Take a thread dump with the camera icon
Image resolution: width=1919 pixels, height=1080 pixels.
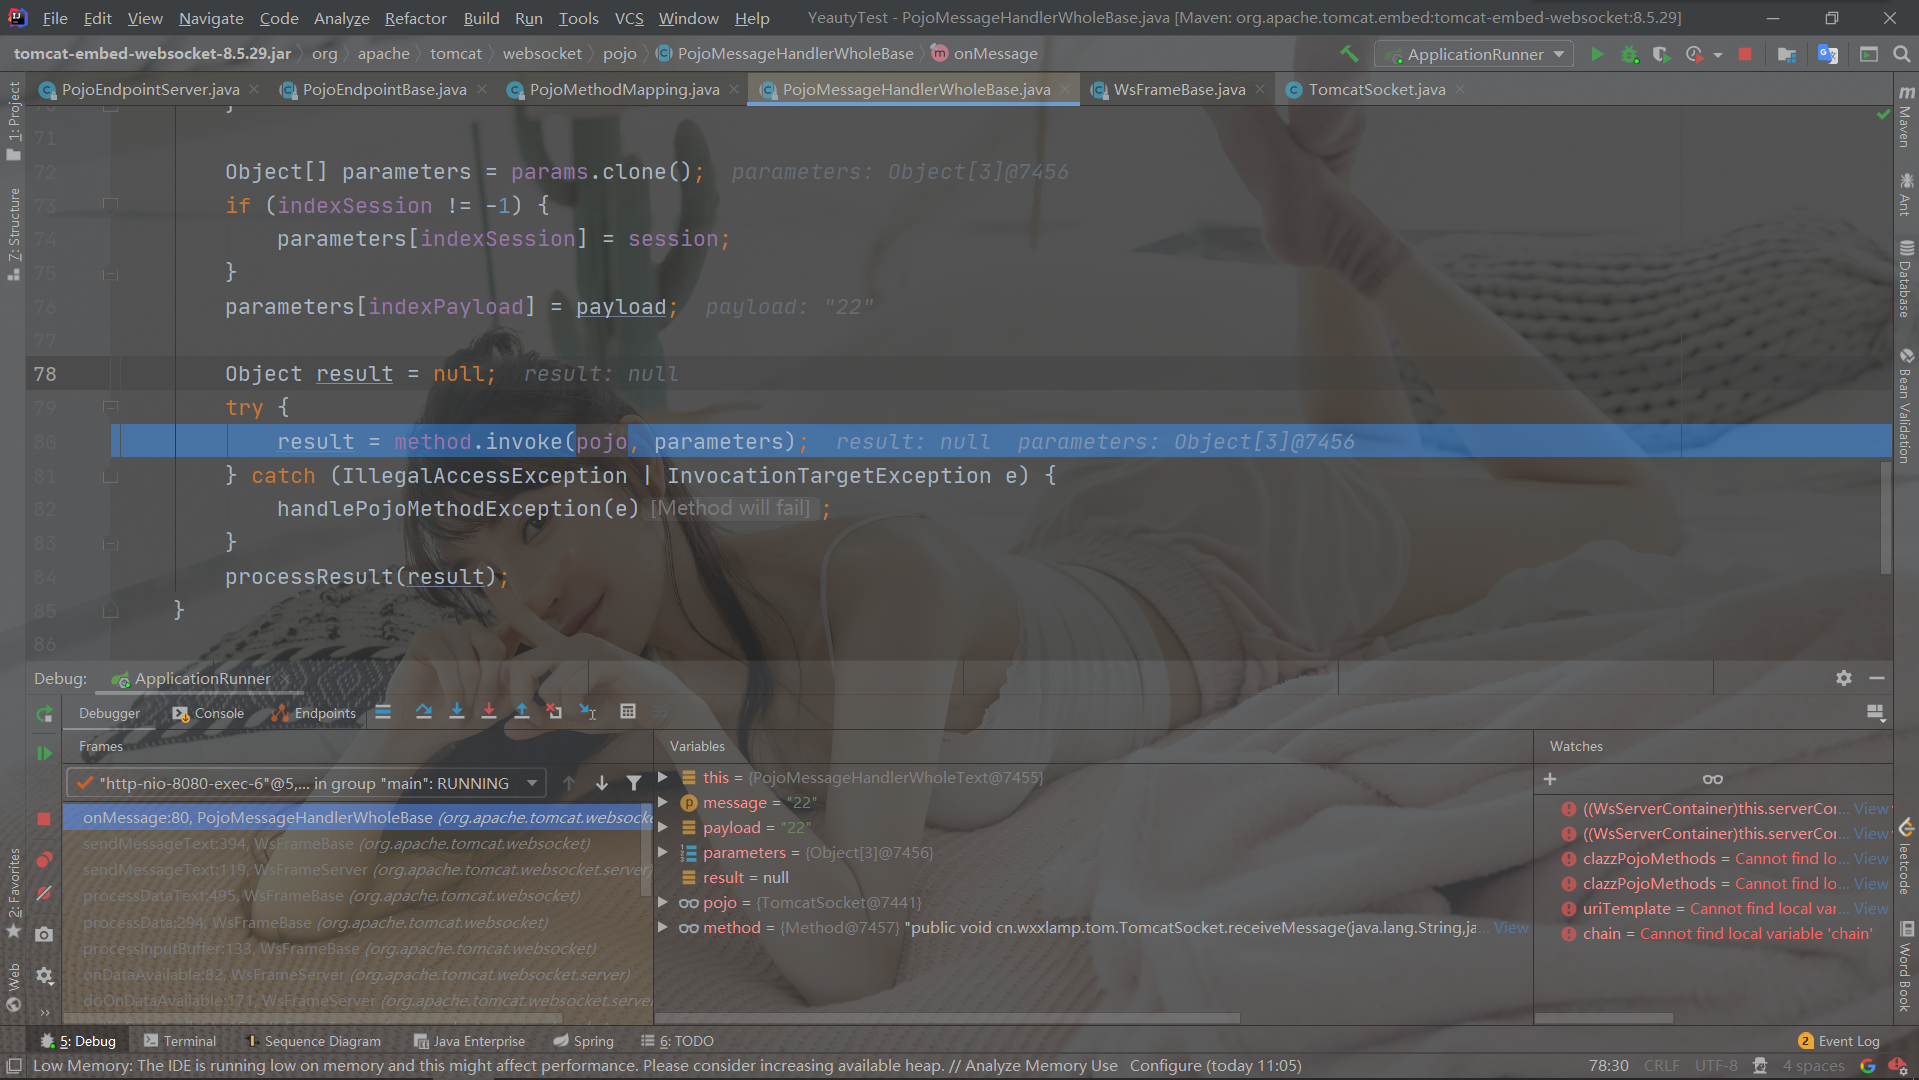tap(44, 934)
